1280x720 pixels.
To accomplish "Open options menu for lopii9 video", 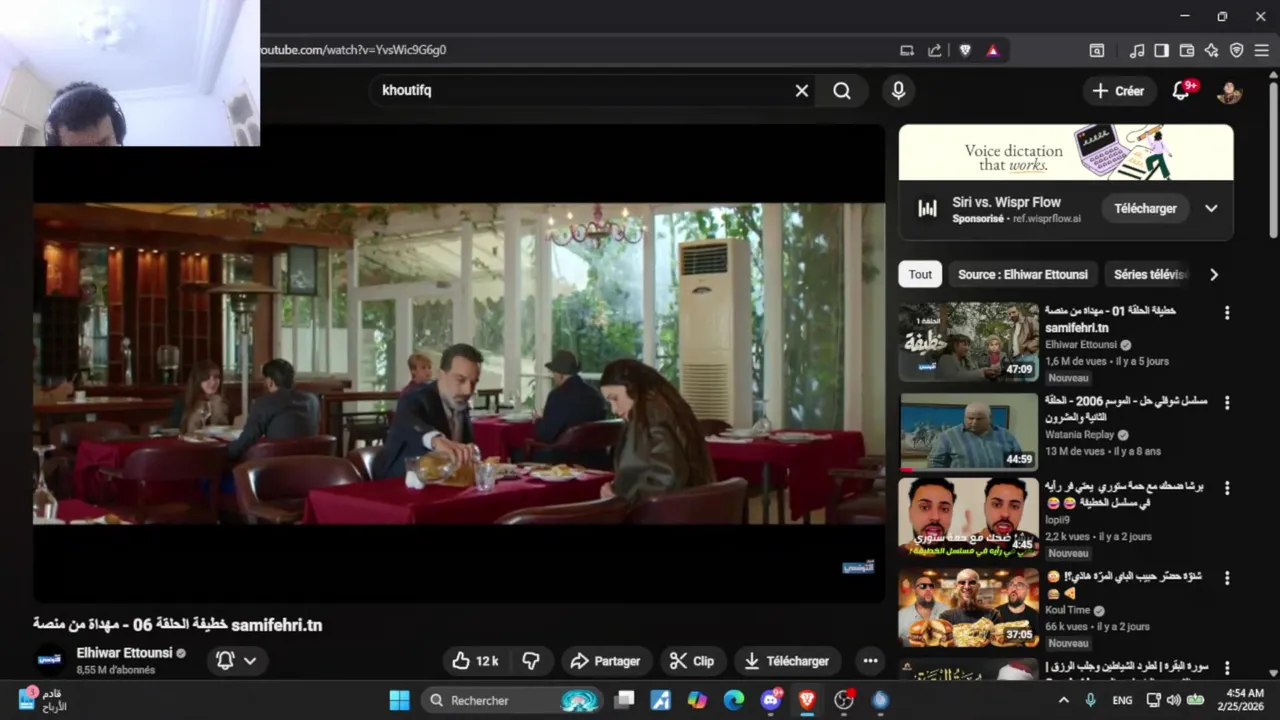I will [1227, 489].
